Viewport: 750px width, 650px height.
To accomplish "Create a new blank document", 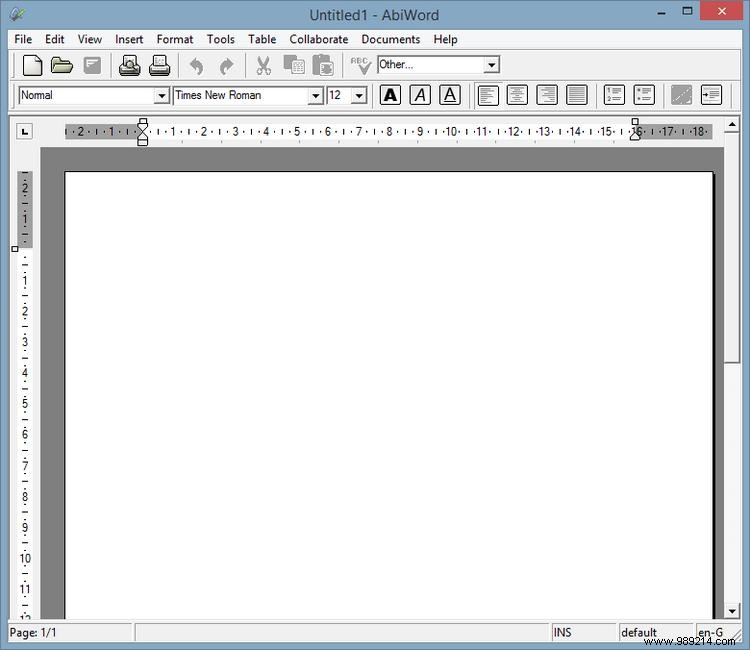I will tap(32, 65).
